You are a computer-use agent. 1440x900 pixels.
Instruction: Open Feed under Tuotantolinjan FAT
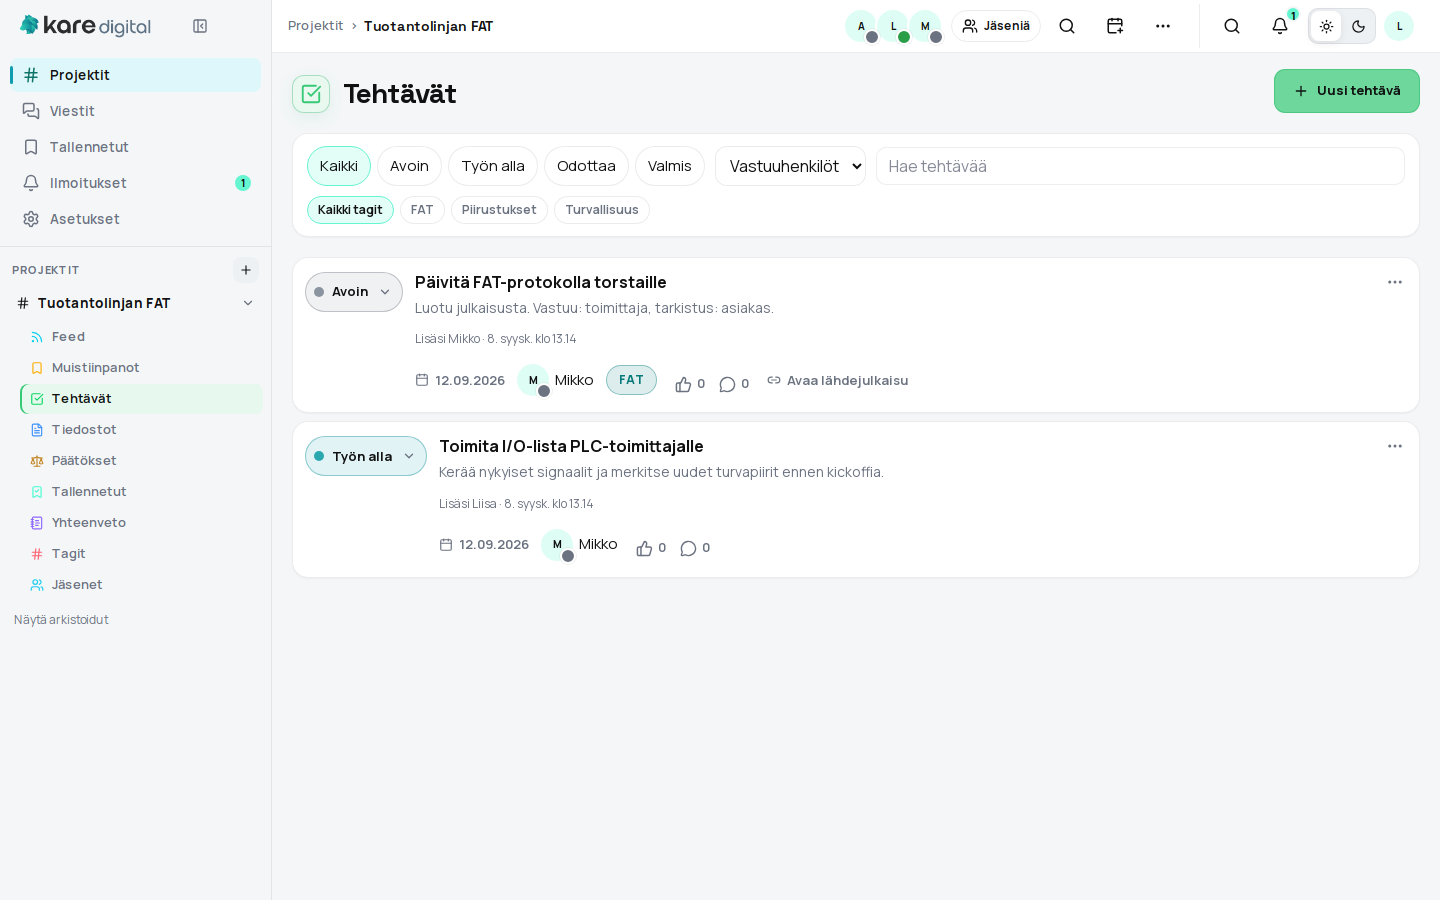(141, 337)
